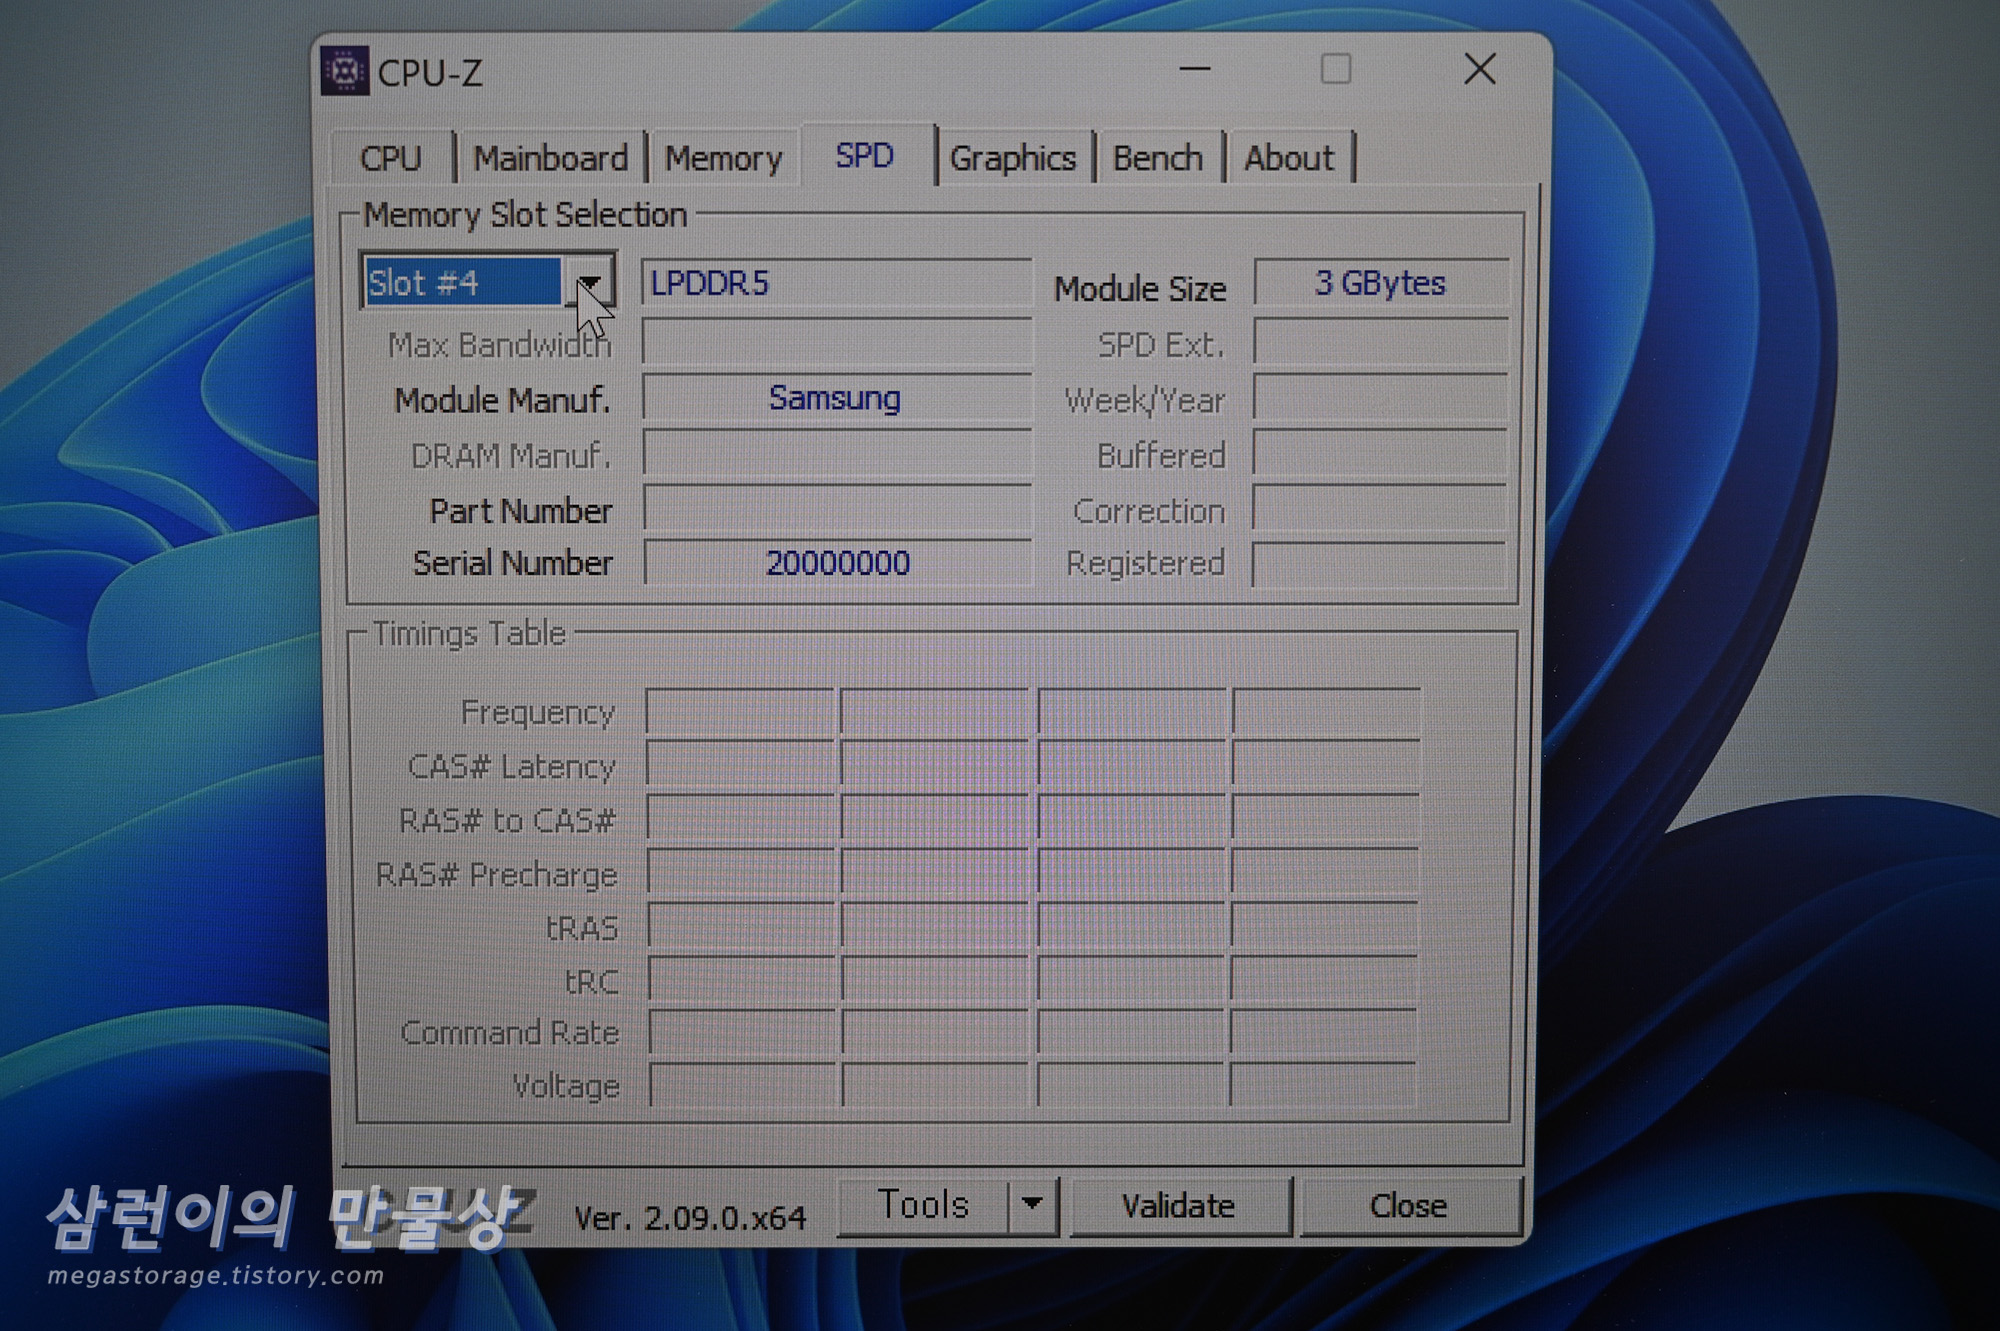This screenshot has width=2000, height=1331.
Task: Go to the Memory tab
Action: 723,158
